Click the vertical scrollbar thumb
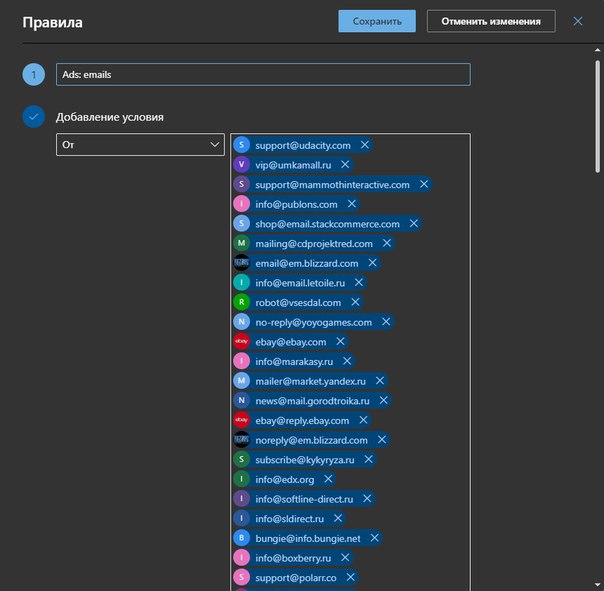604x591 pixels. (x=597, y=116)
